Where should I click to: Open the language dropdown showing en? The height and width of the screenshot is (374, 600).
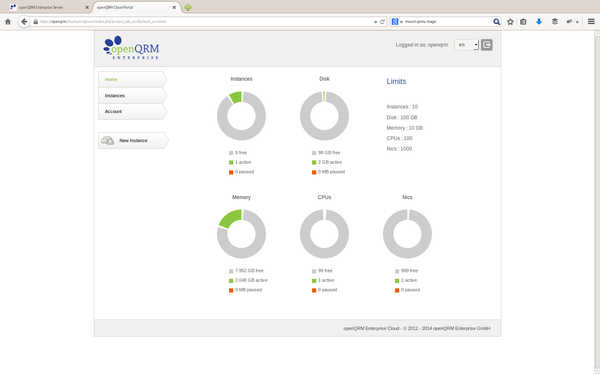[466, 45]
